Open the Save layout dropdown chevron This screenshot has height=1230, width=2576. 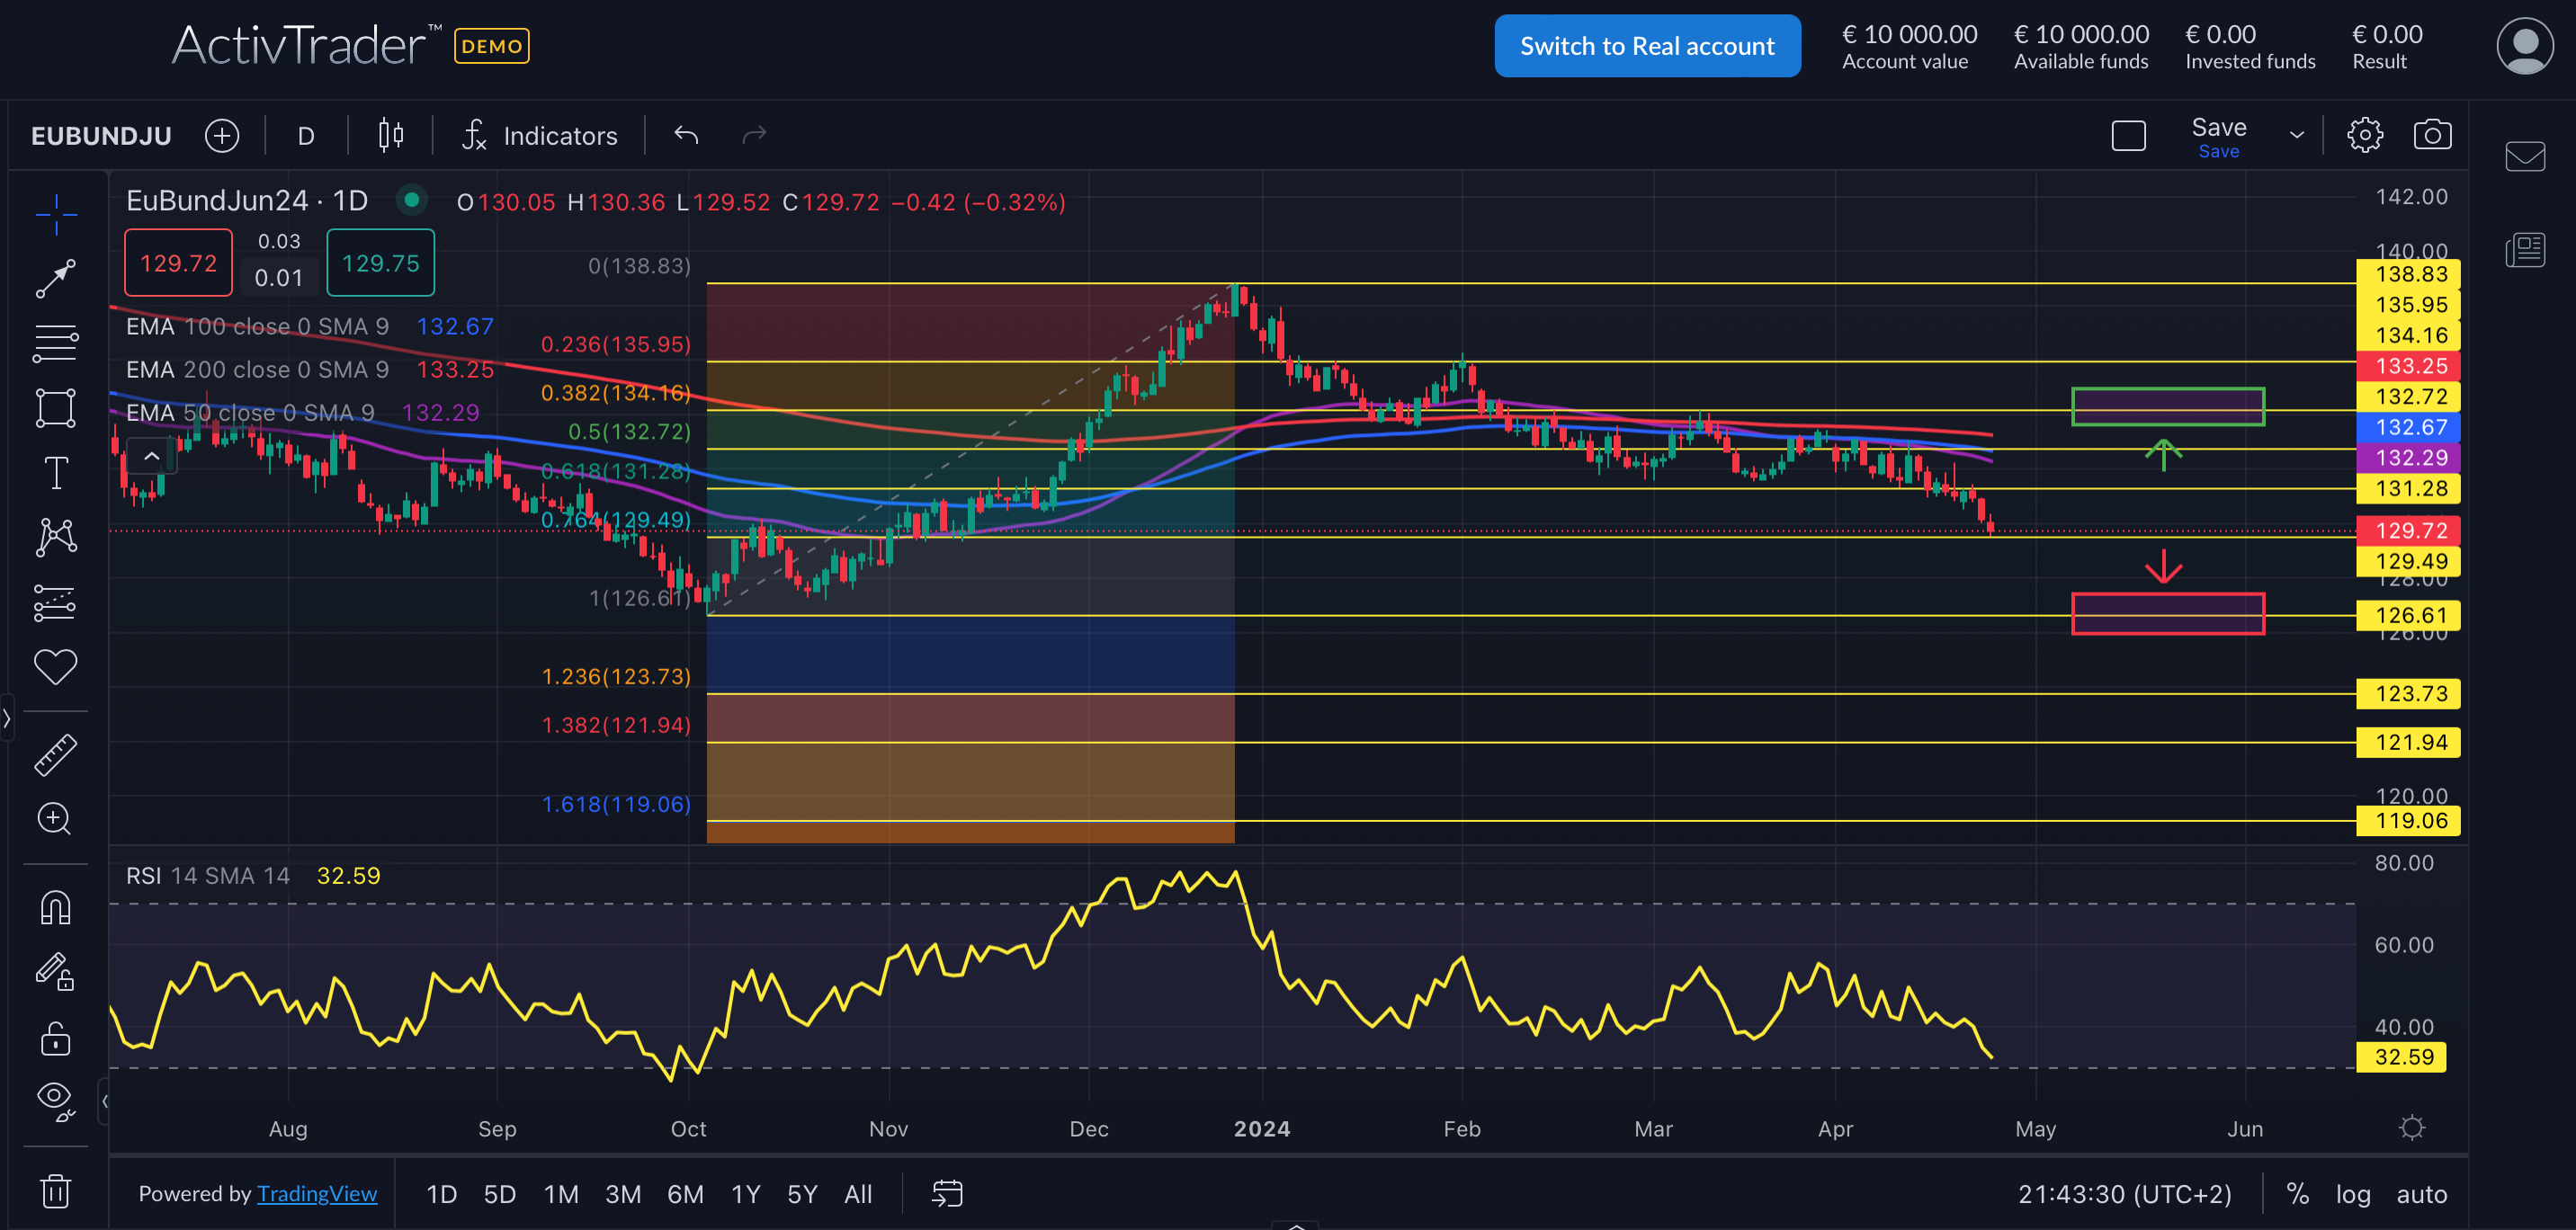click(2297, 135)
